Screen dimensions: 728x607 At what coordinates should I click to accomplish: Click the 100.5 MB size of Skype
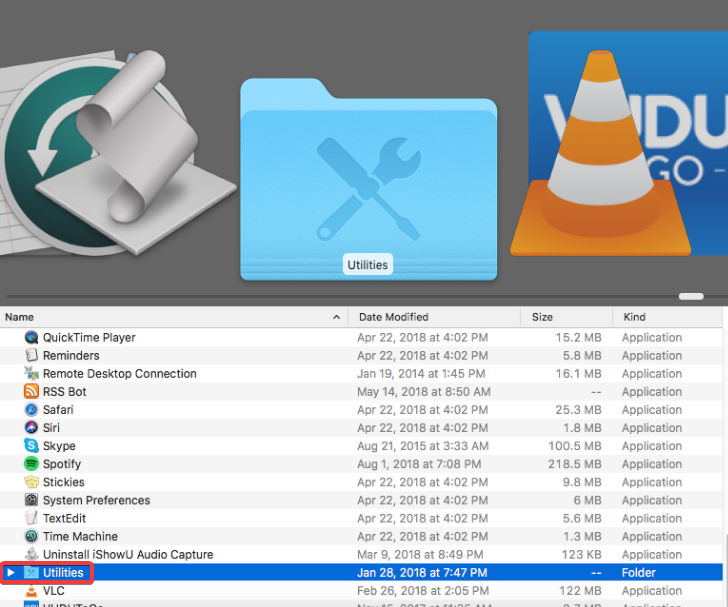[575, 446]
